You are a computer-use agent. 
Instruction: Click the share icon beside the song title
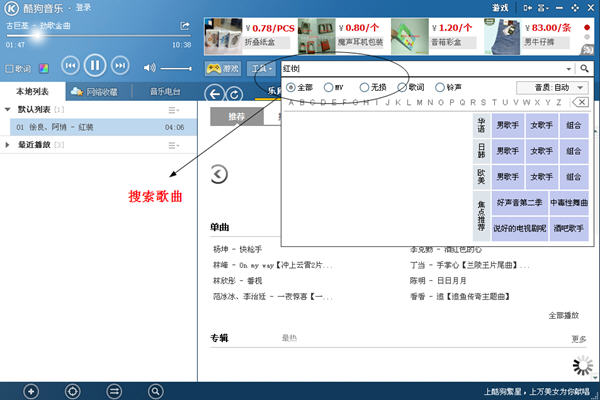click(x=185, y=25)
